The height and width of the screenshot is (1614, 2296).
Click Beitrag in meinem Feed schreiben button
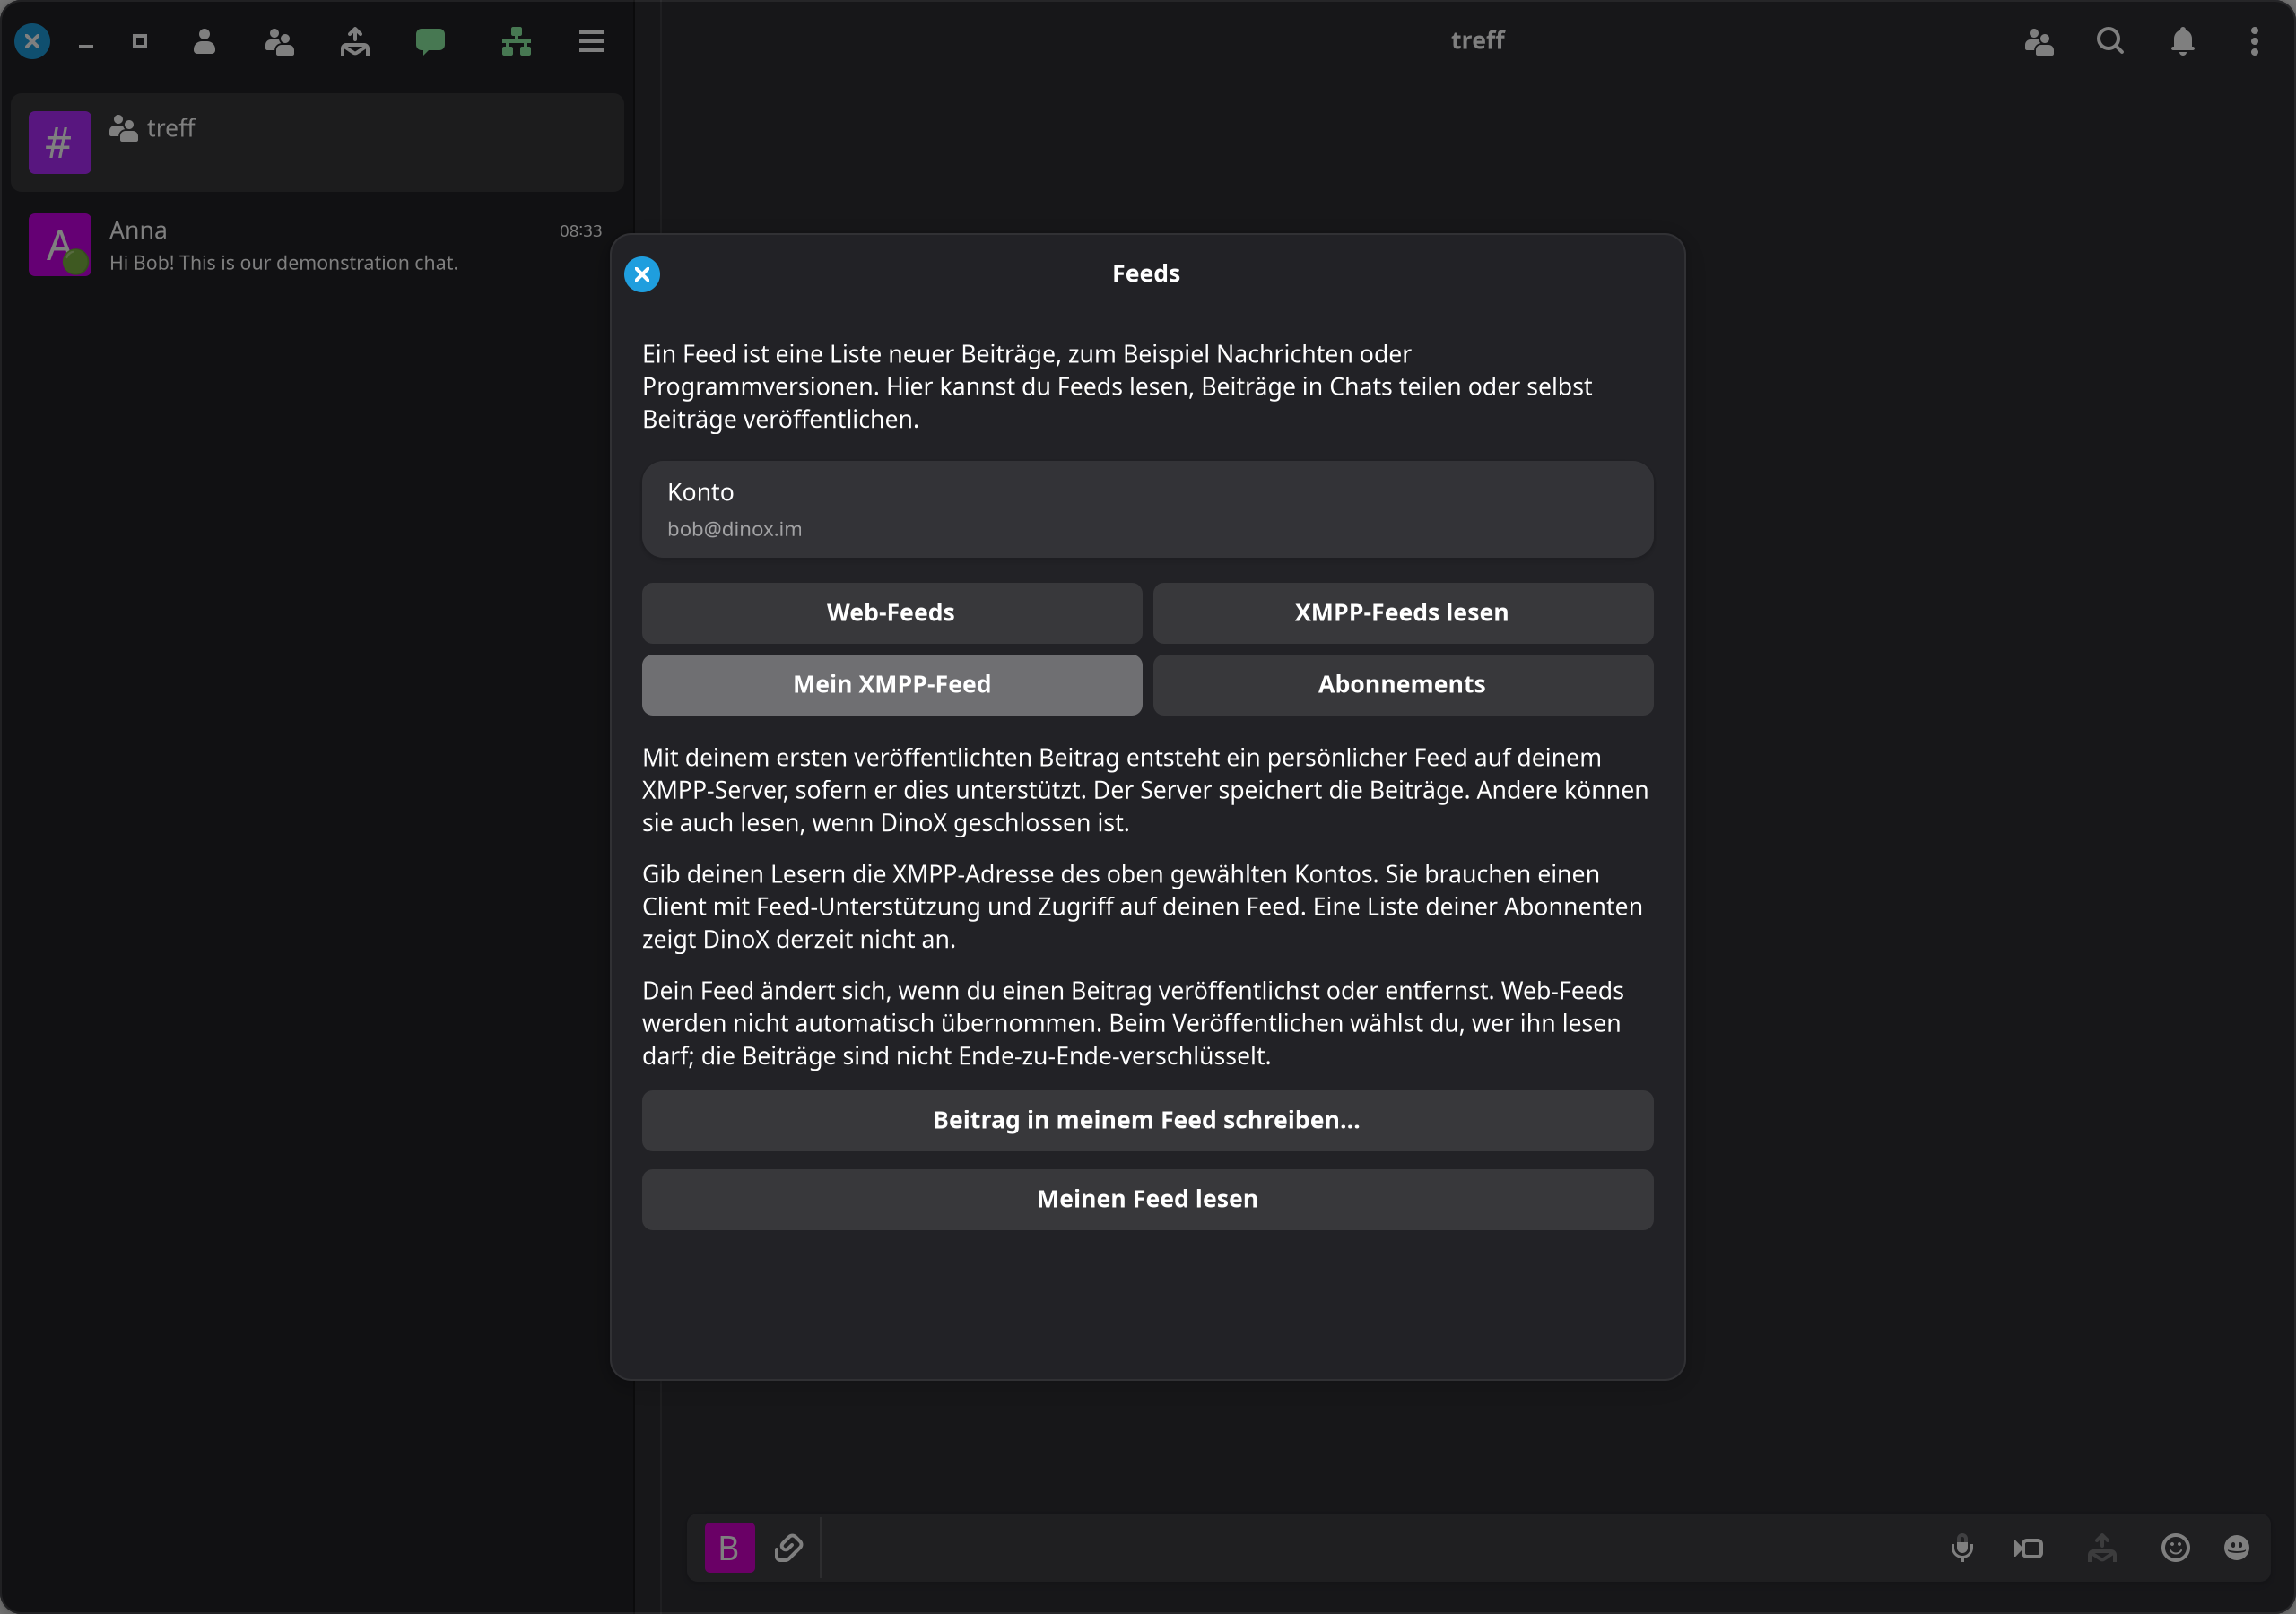[1147, 1121]
